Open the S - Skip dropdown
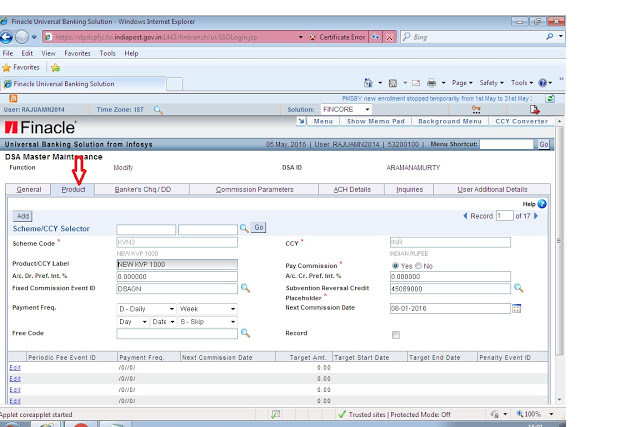This screenshot has height=427, width=640. [x=208, y=322]
